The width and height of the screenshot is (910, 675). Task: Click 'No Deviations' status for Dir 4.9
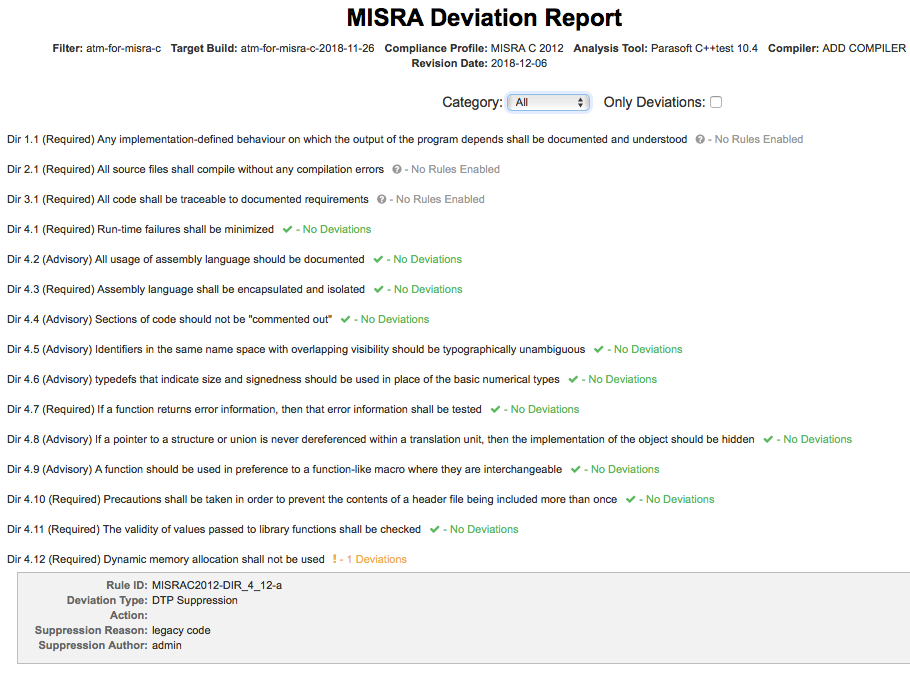pyautogui.click(x=625, y=470)
